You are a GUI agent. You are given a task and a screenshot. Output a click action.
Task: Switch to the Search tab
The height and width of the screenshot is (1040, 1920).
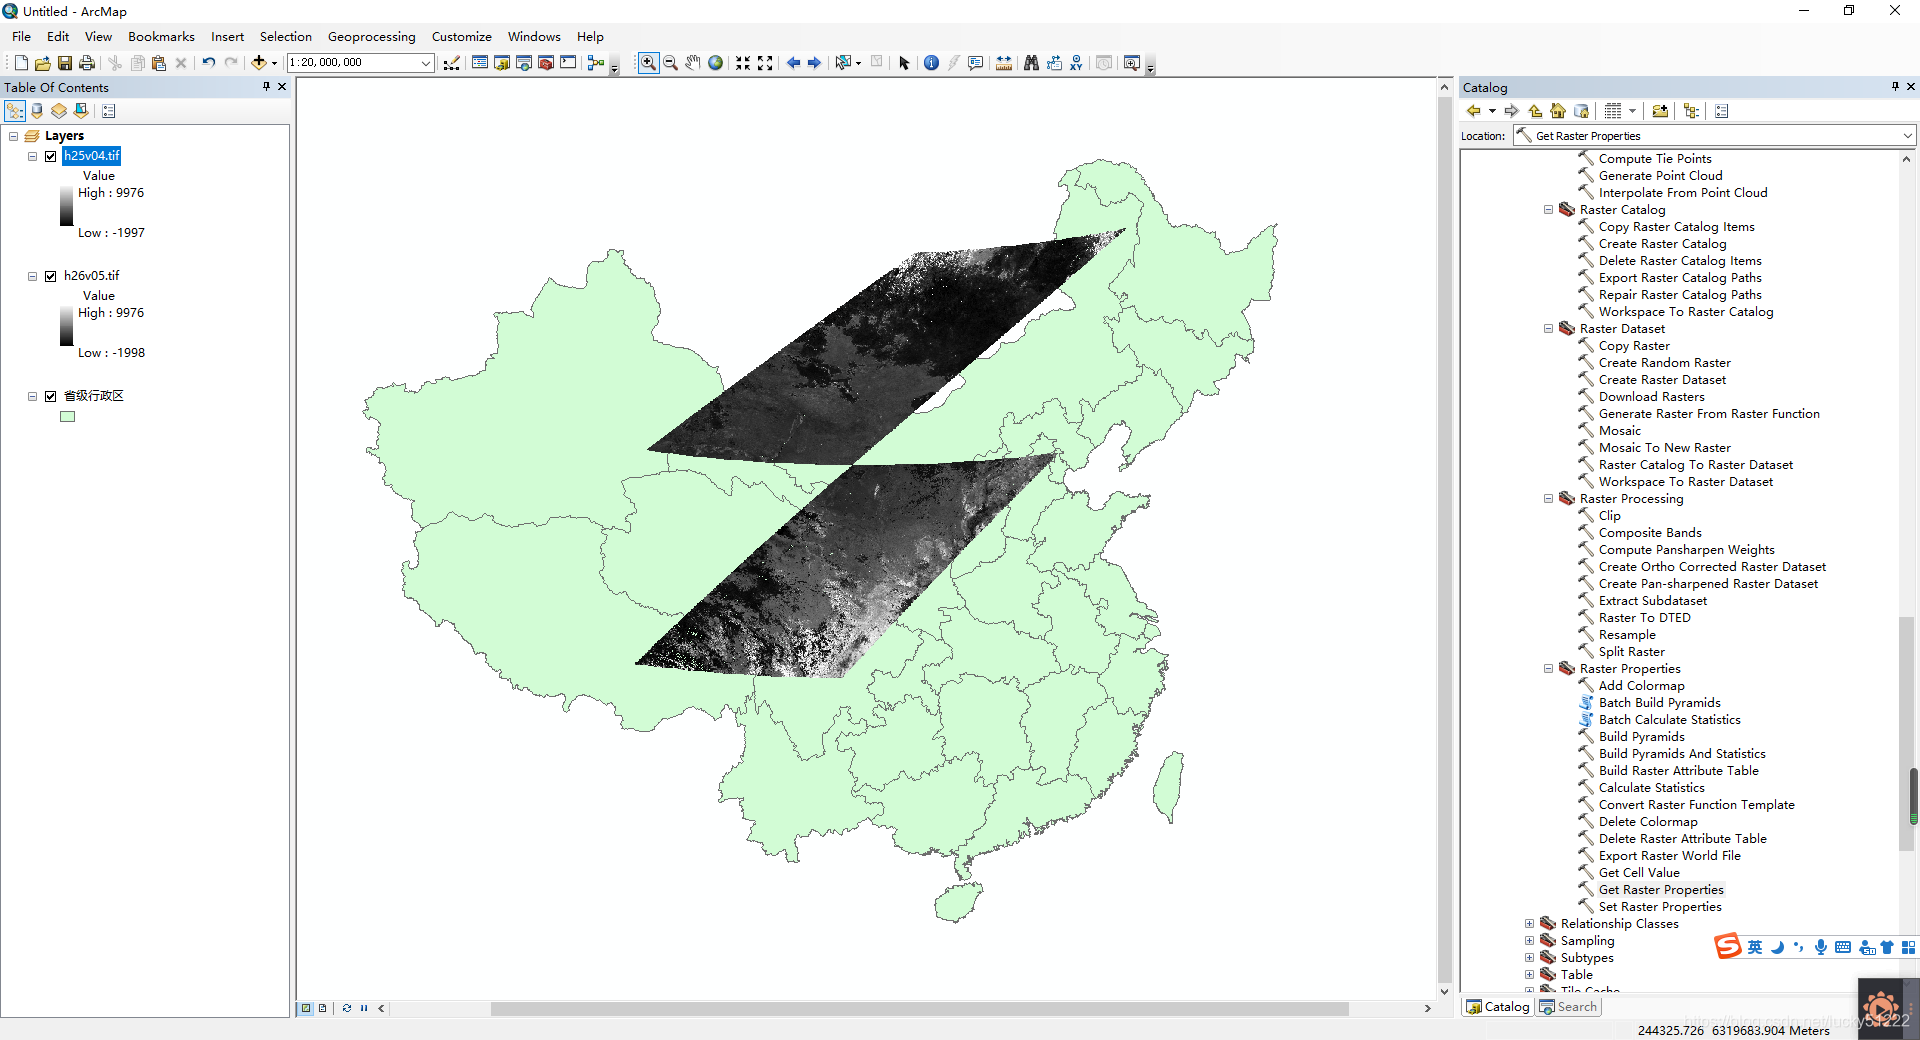(1567, 1007)
